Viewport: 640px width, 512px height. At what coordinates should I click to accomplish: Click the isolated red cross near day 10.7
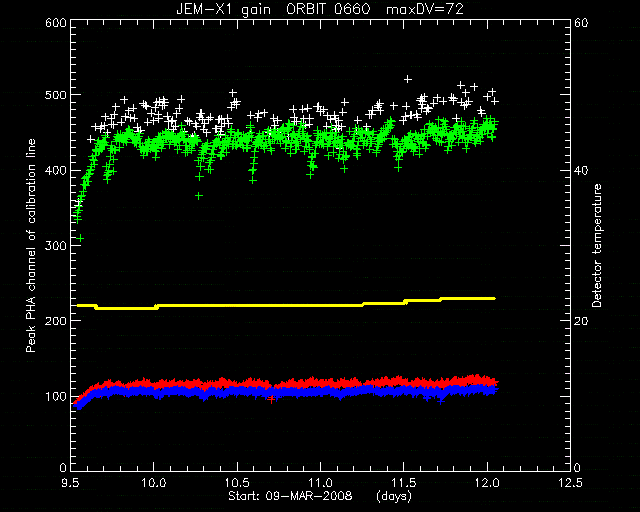coord(271,399)
